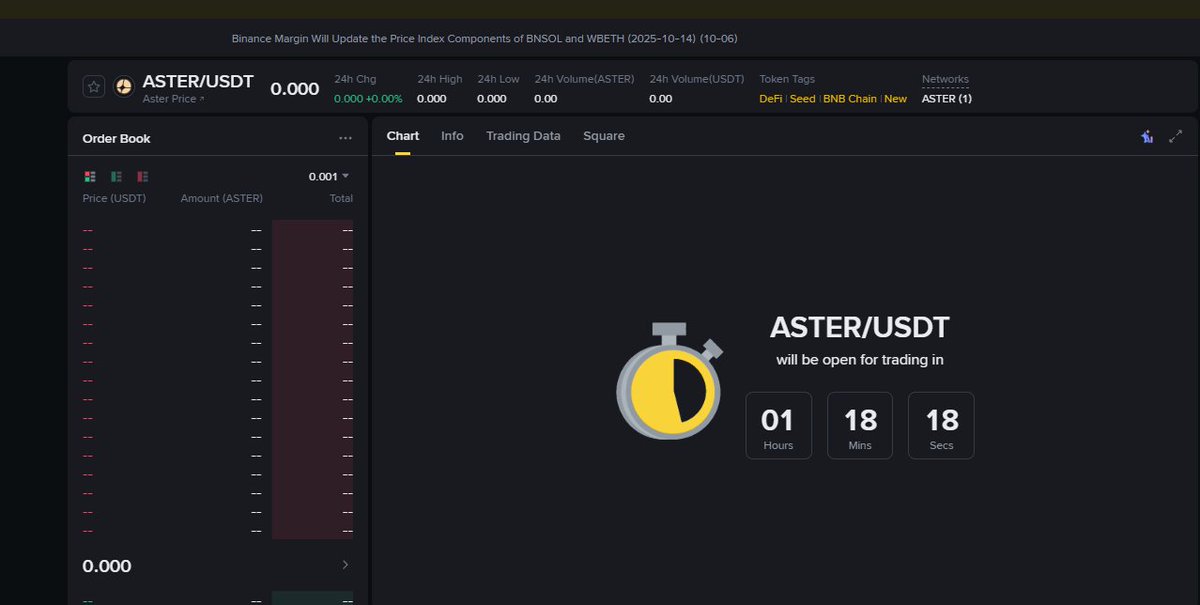Click the ASTER/USDT pair name header
The width and height of the screenshot is (1200, 605).
(x=198, y=81)
